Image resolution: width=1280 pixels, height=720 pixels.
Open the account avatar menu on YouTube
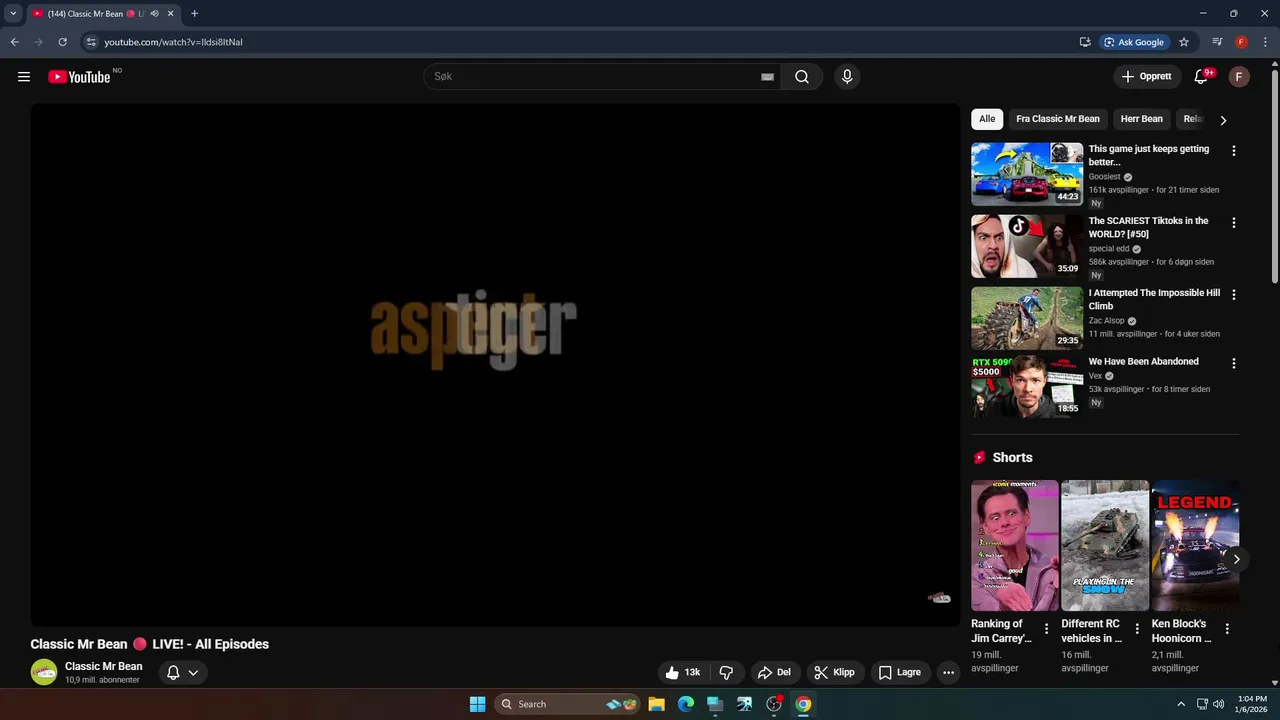click(x=1239, y=77)
